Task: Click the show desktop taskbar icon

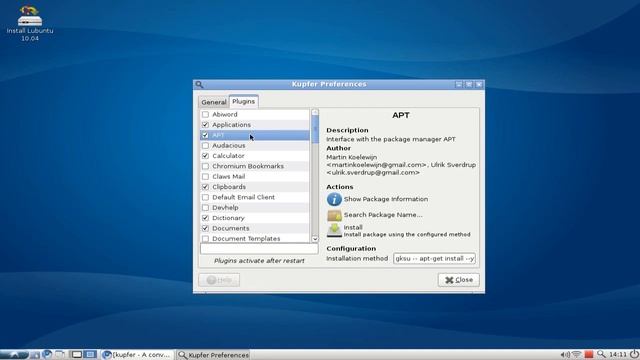Action: tap(60, 355)
